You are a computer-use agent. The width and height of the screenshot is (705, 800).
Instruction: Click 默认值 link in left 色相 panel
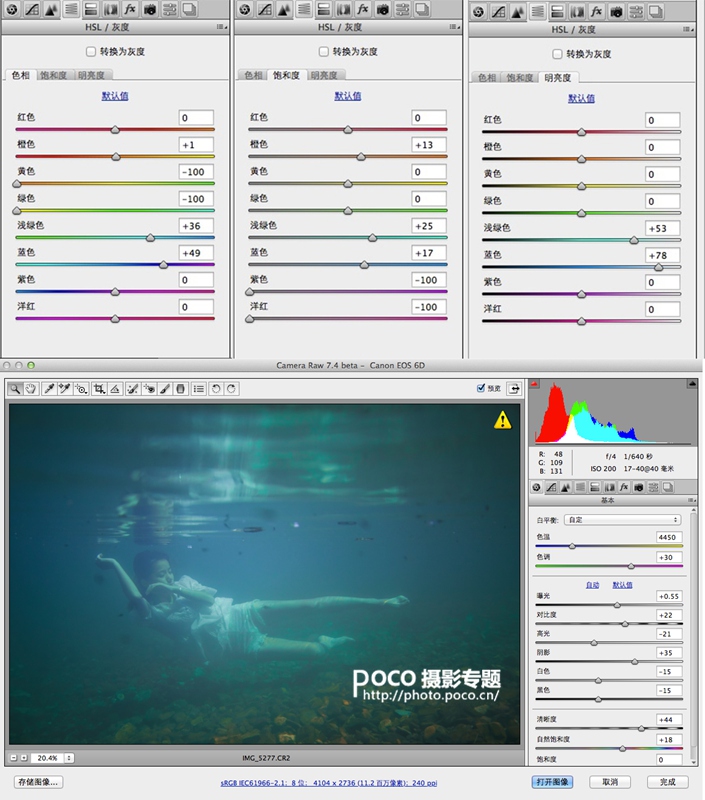coord(115,96)
